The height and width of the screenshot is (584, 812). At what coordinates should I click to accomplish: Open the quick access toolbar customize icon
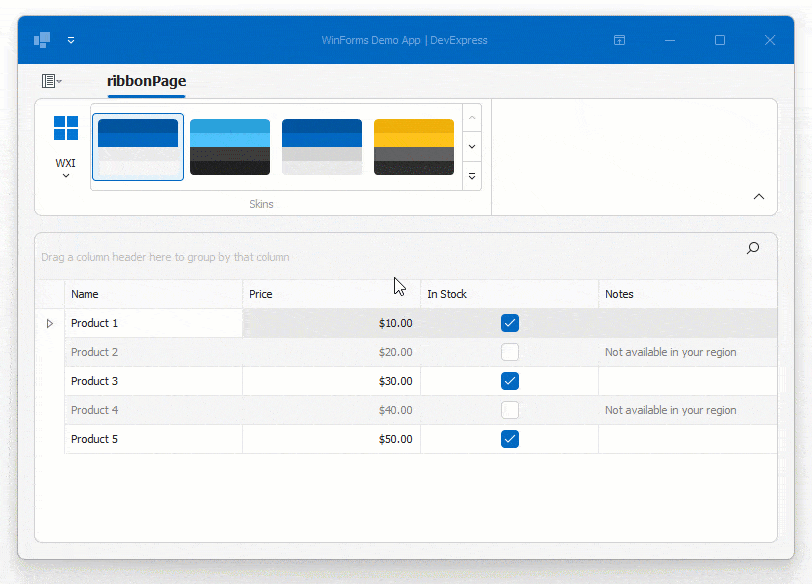point(70,40)
